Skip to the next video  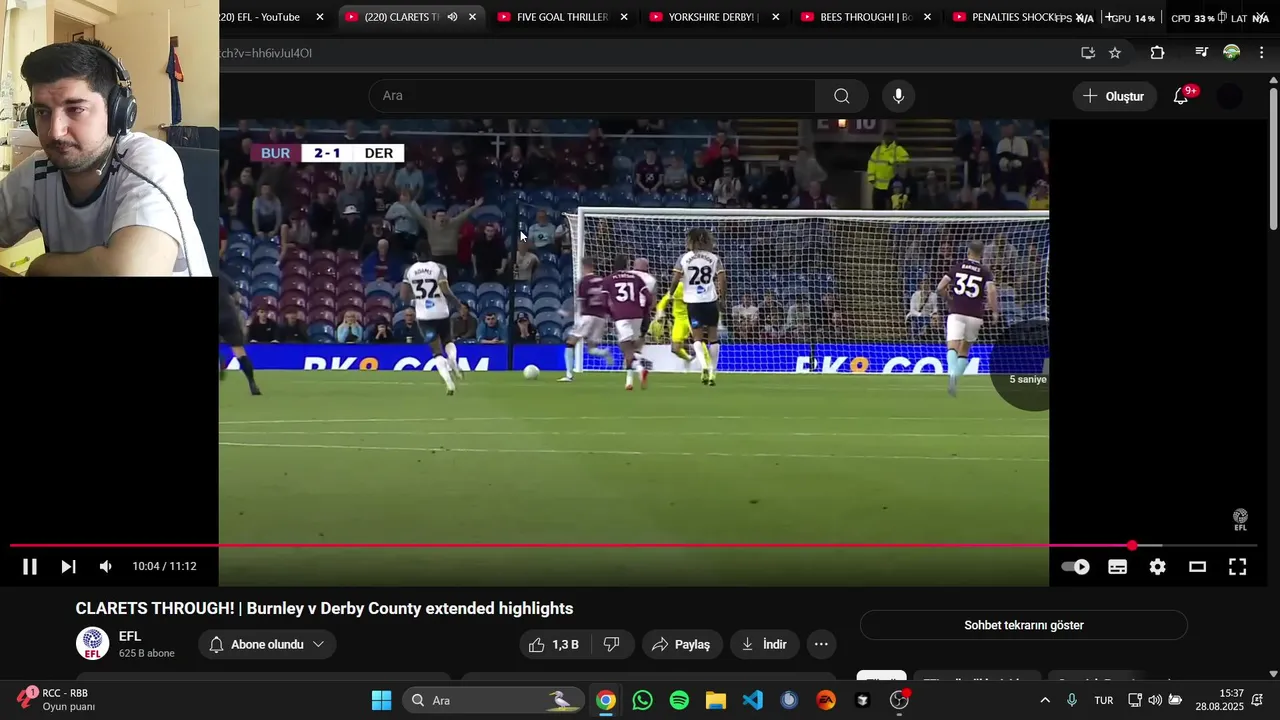68,567
